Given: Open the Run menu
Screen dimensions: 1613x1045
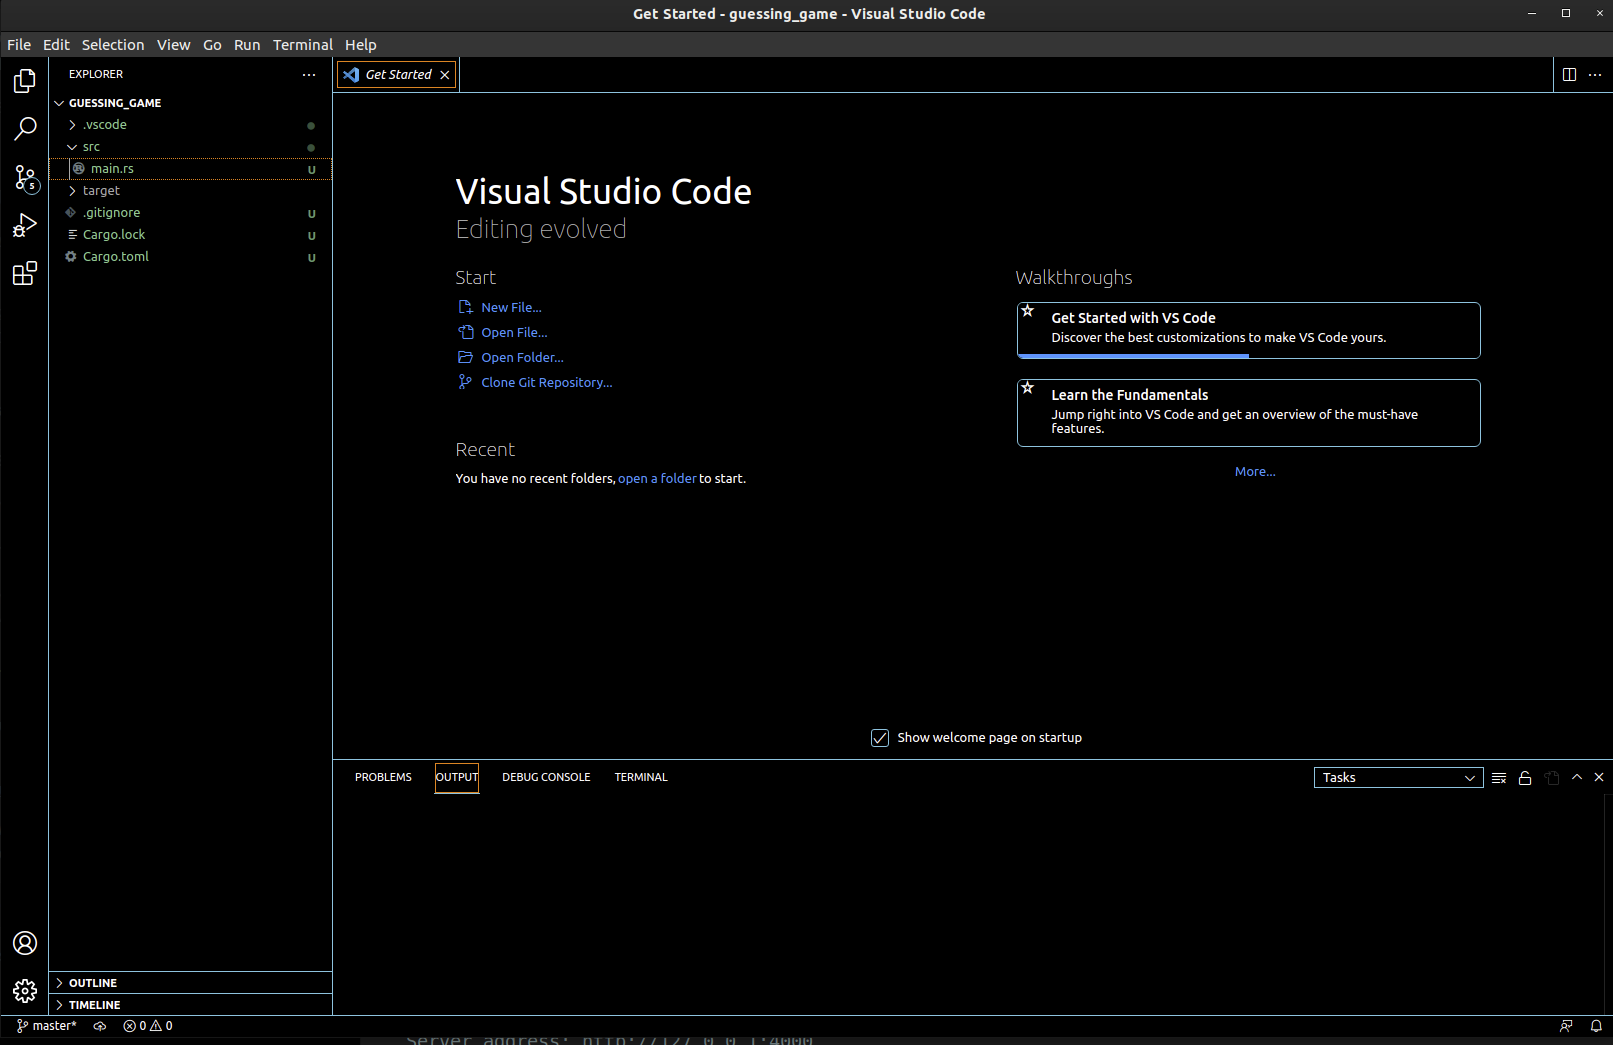Looking at the screenshot, I should (x=247, y=45).
